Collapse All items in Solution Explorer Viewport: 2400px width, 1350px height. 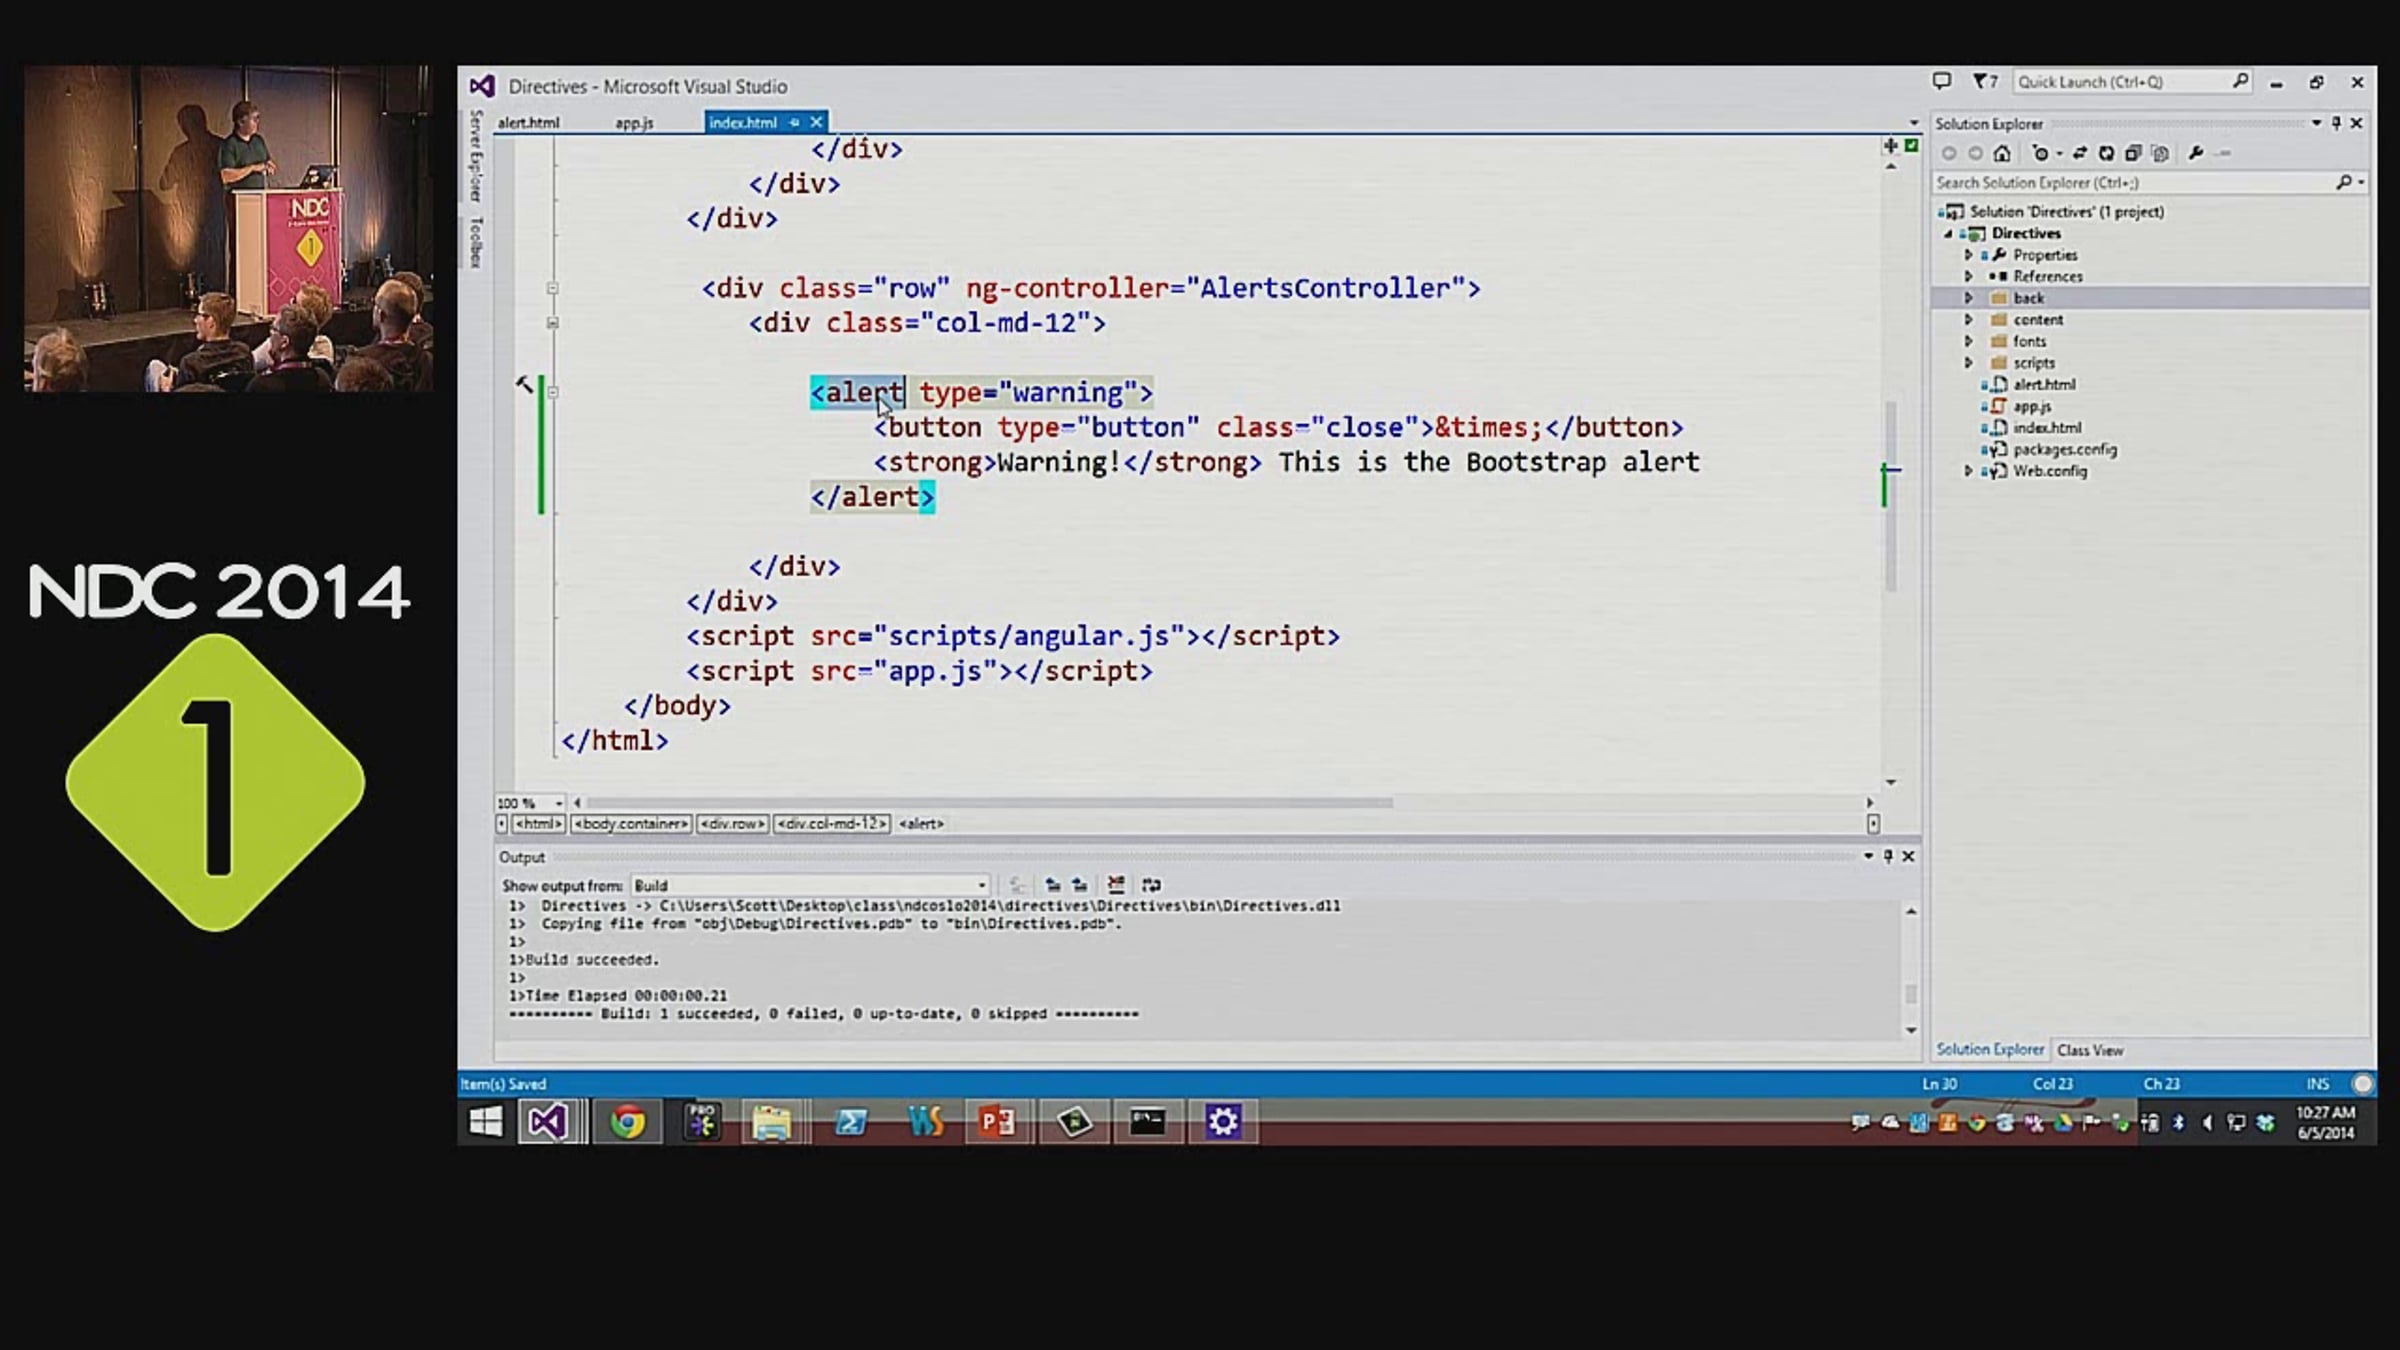point(2133,154)
